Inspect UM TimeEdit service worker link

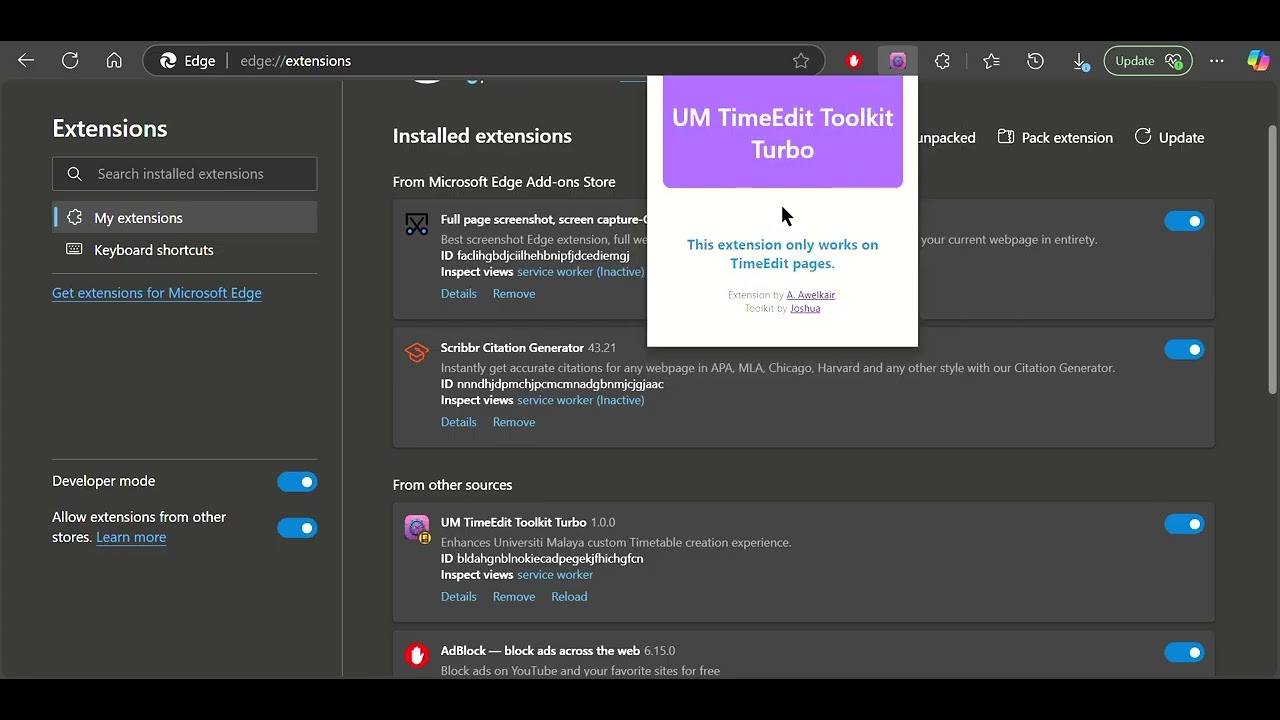click(555, 575)
